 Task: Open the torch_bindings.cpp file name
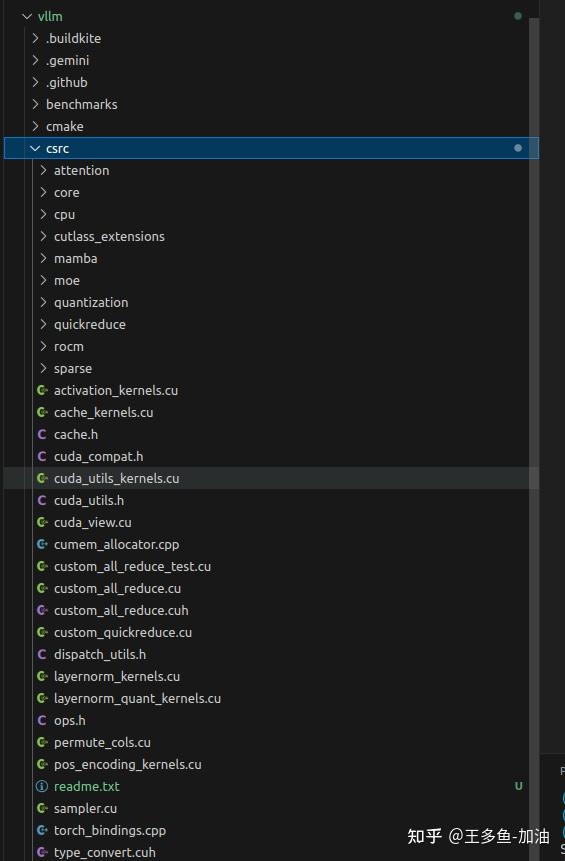[x=110, y=830]
